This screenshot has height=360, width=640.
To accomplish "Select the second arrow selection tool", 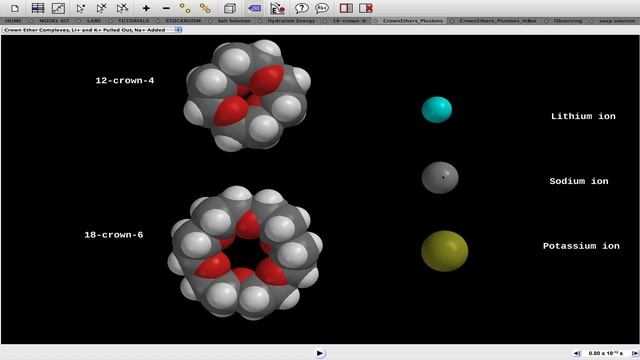I will point(101,8).
